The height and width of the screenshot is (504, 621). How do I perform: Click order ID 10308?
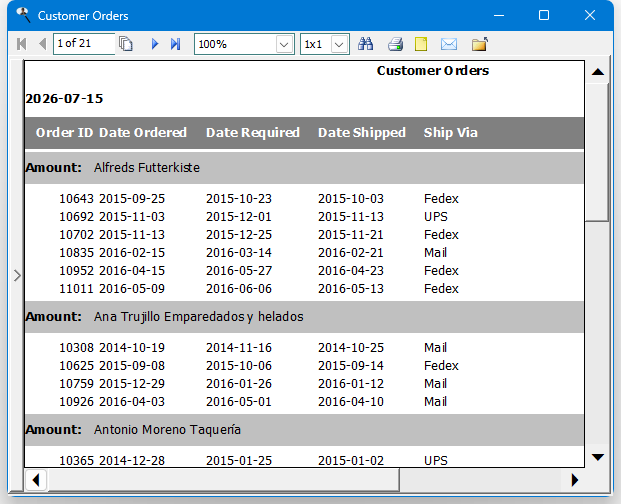(76, 348)
